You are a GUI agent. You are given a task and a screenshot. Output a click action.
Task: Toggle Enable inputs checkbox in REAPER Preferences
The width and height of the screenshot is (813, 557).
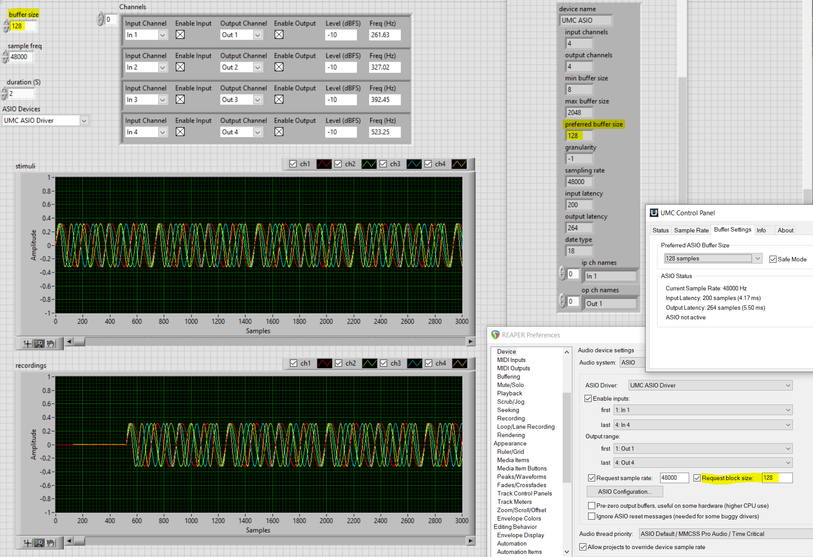[x=588, y=398]
